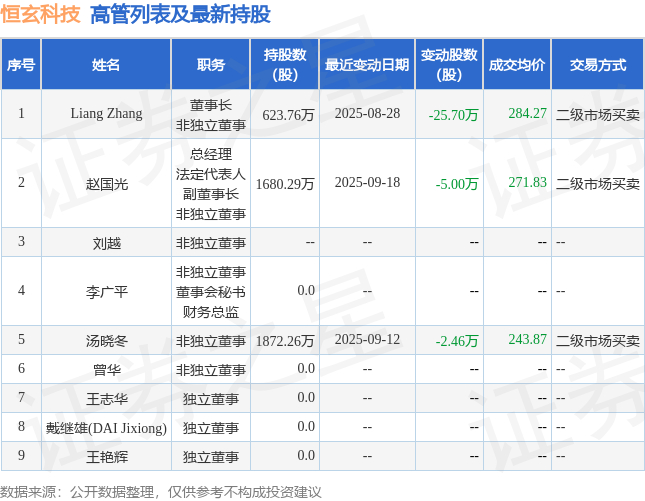
Task: Click the name Liang Zhang
Action: 106,114
